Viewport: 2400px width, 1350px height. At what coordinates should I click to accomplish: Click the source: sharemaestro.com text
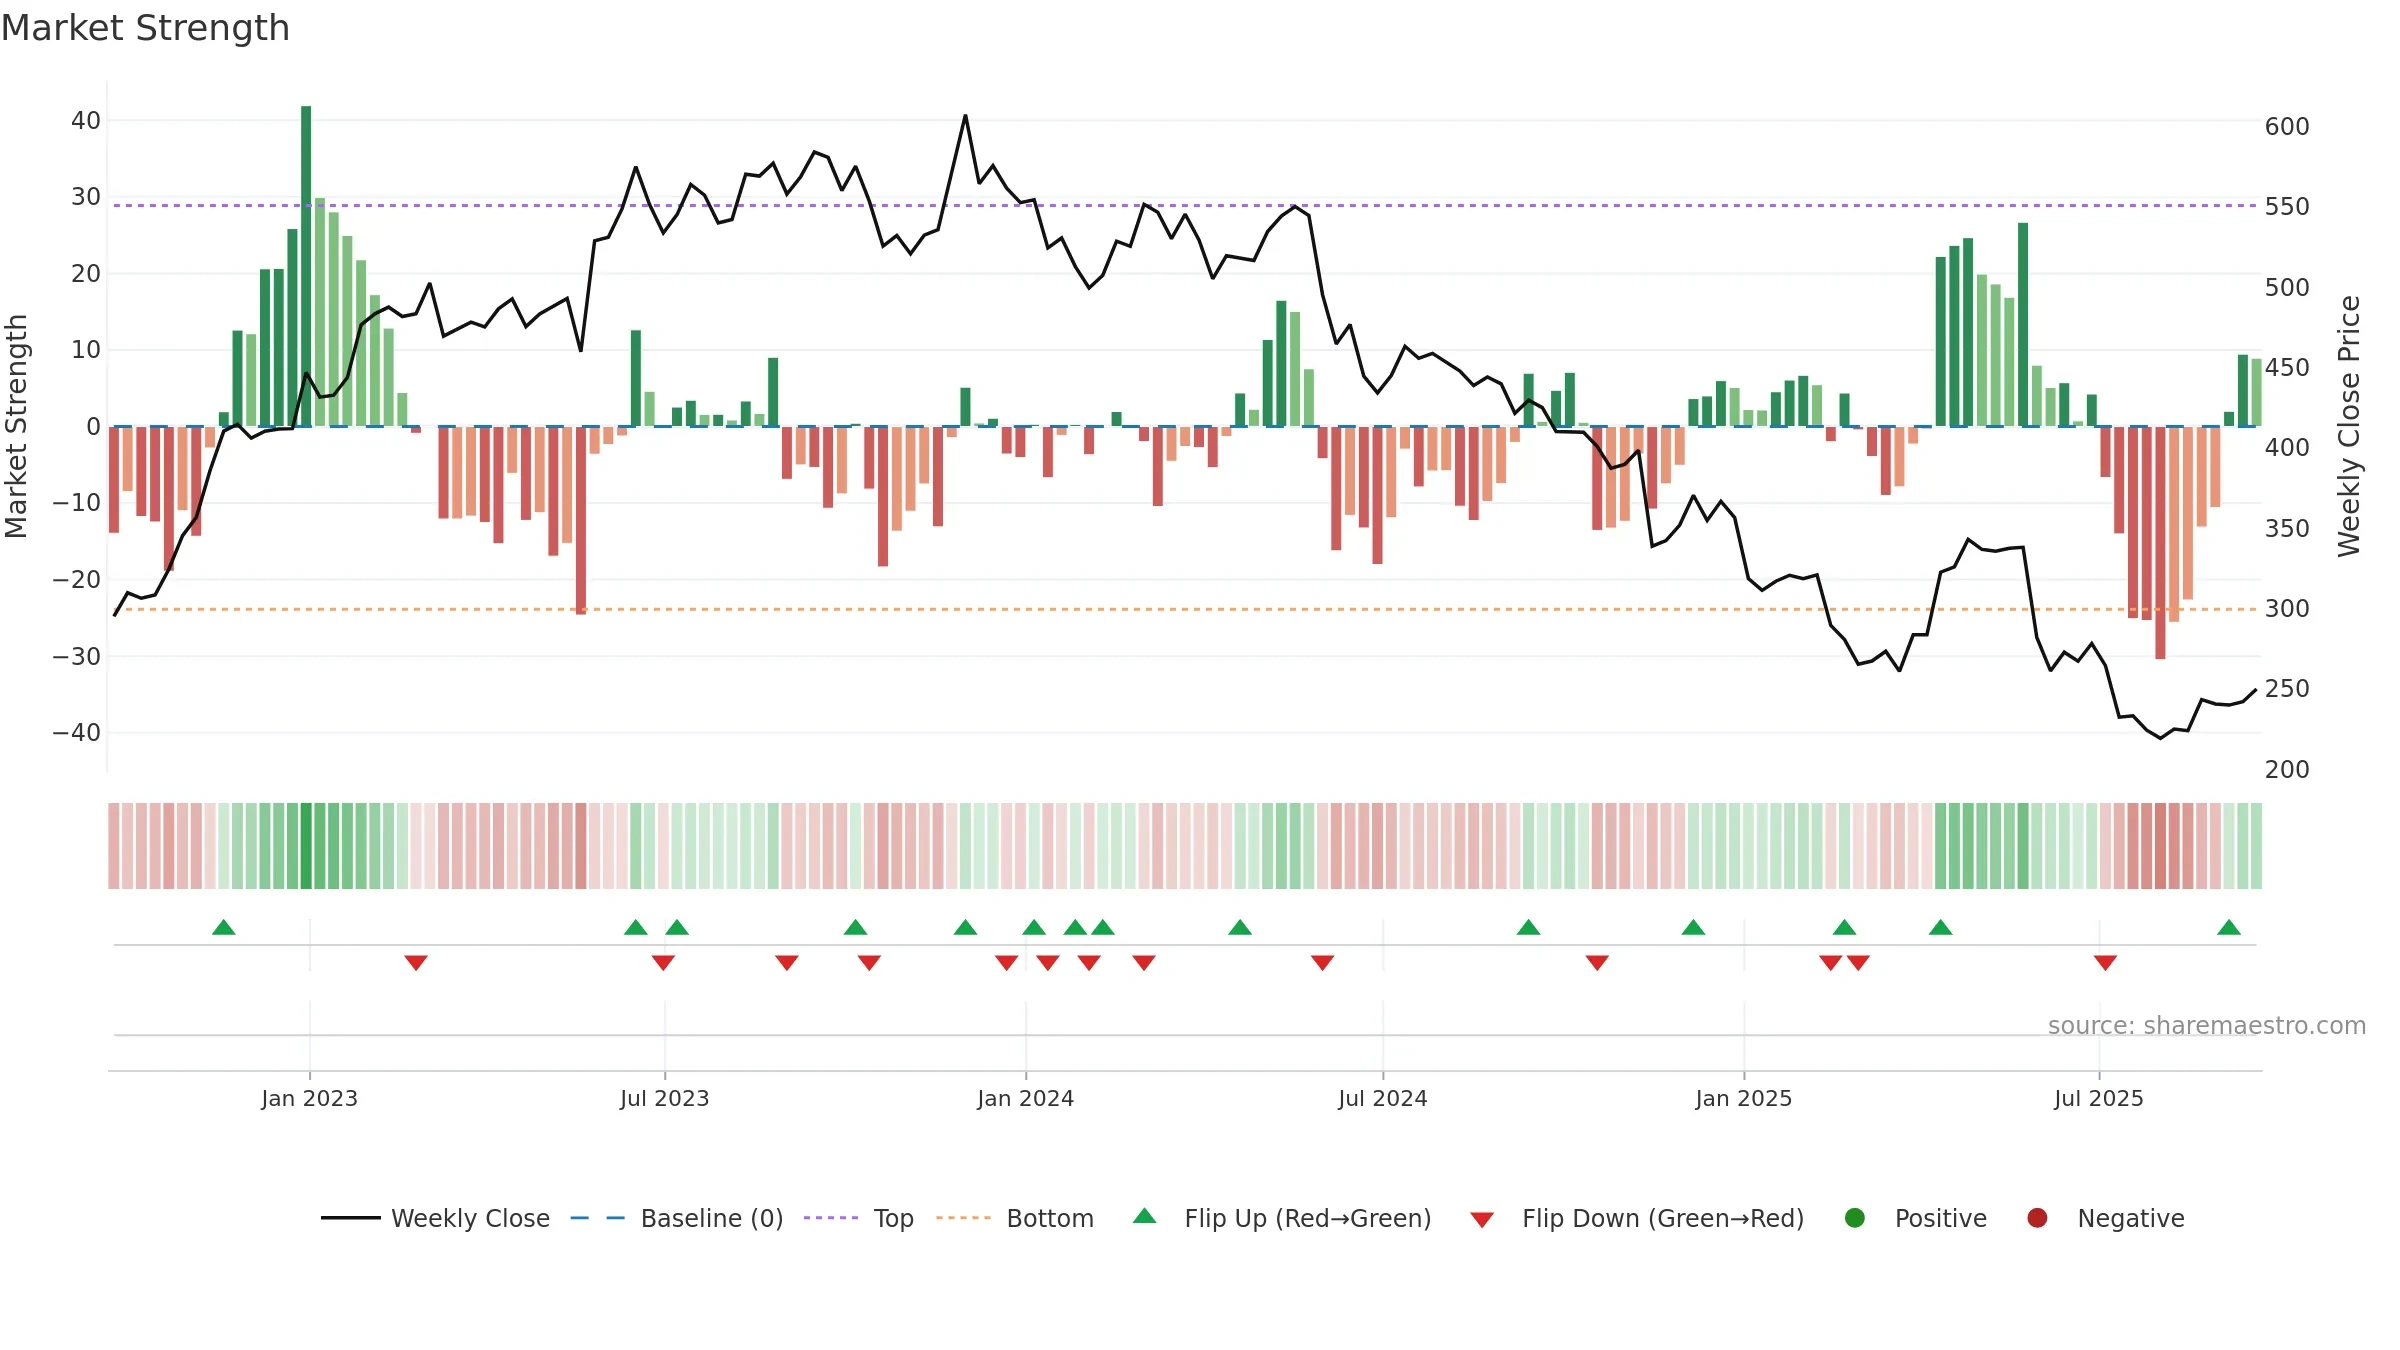point(2207,1025)
